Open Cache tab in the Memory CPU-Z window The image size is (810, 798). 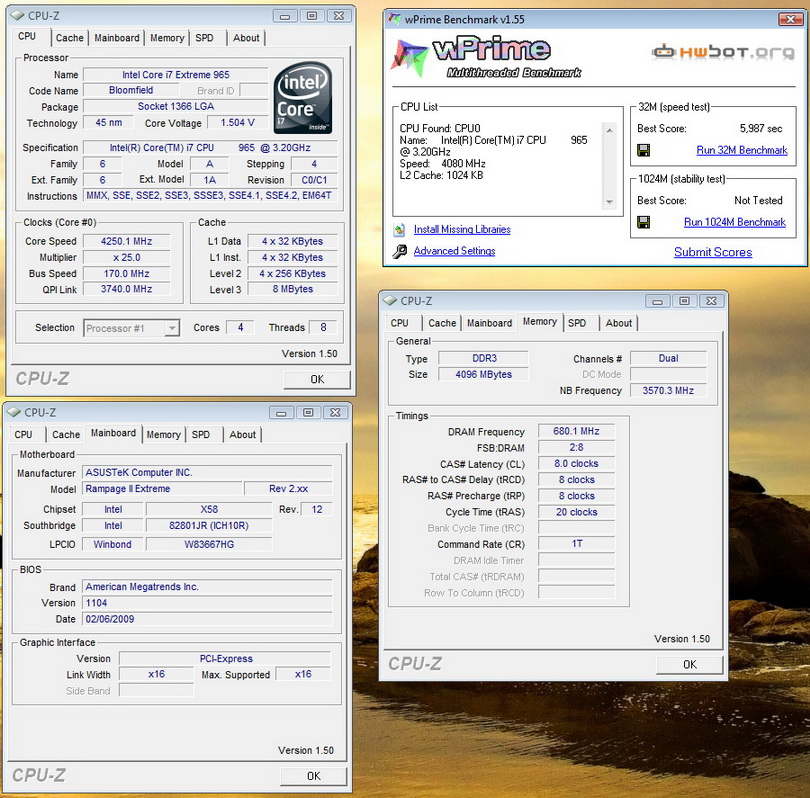point(442,323)
